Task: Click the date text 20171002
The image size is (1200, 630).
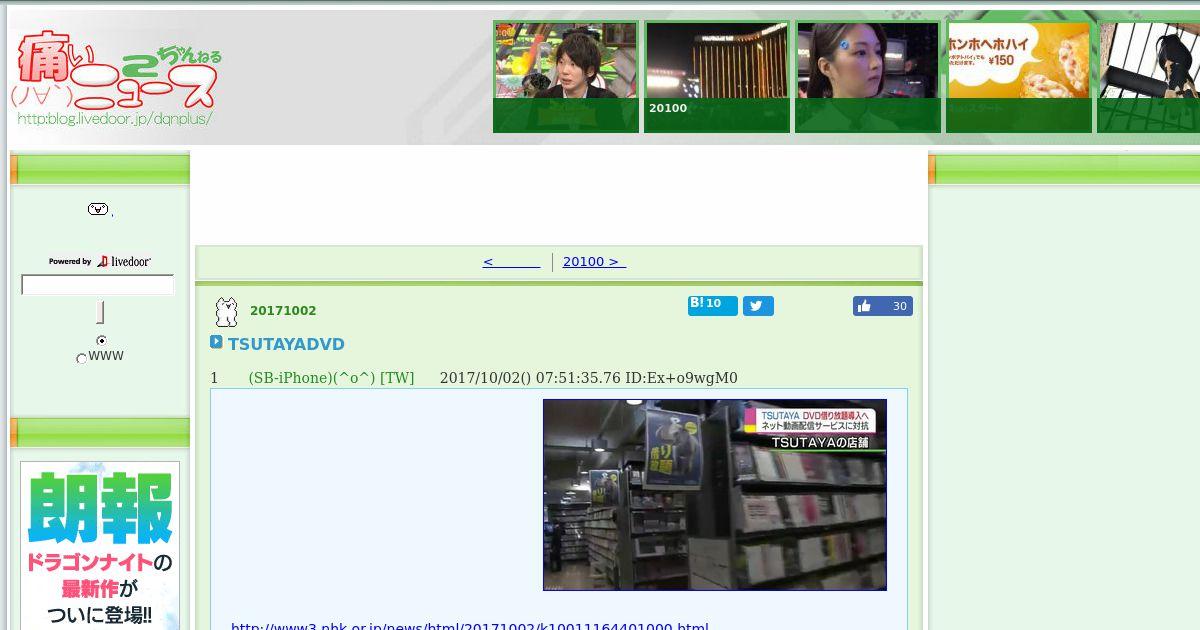Action: (x=283, y=311)
